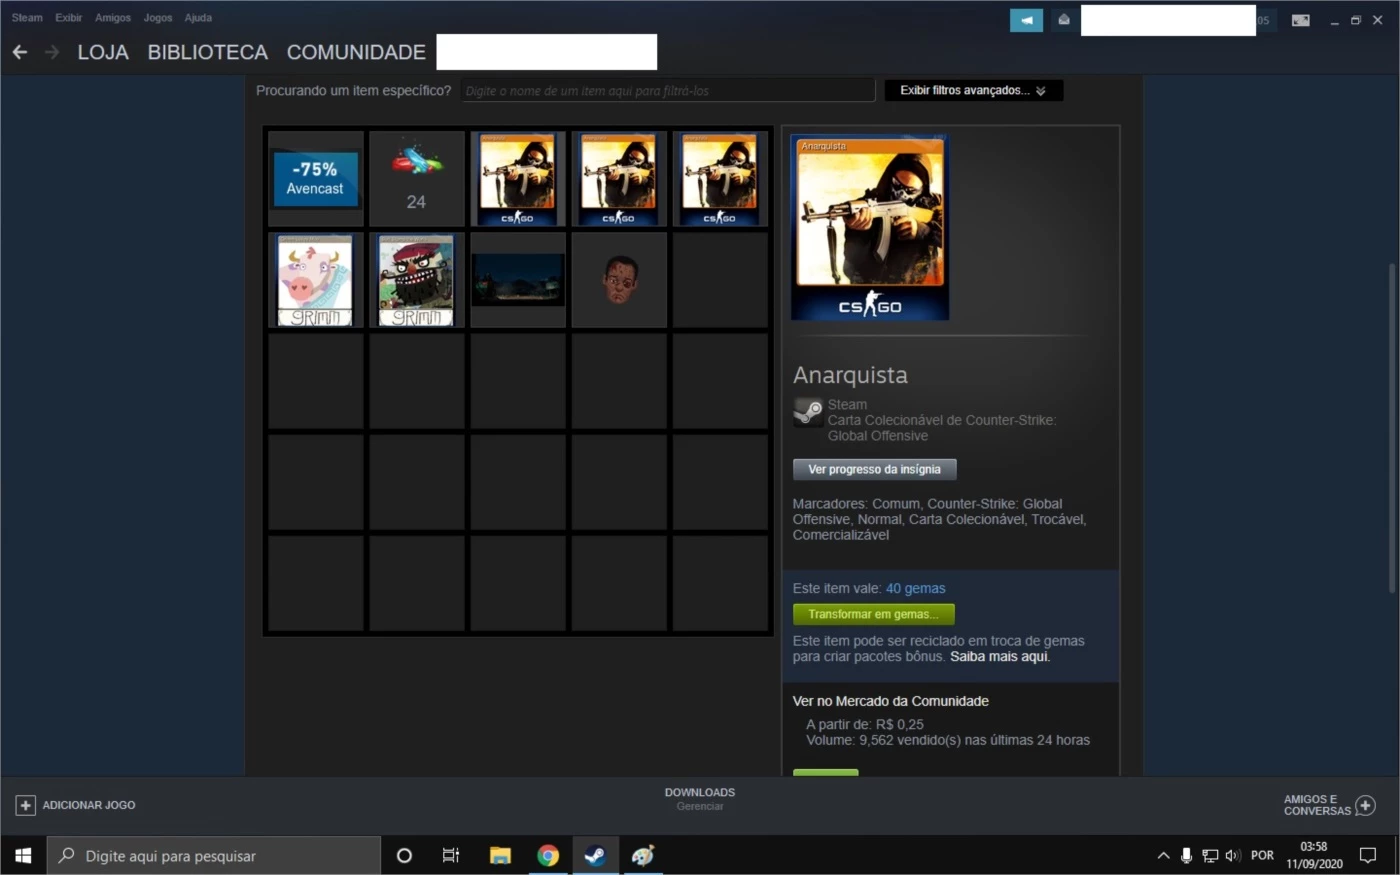Screen dimensions: 1400x875
Task: Open network status tray icon
Action: click(1210, 856)
